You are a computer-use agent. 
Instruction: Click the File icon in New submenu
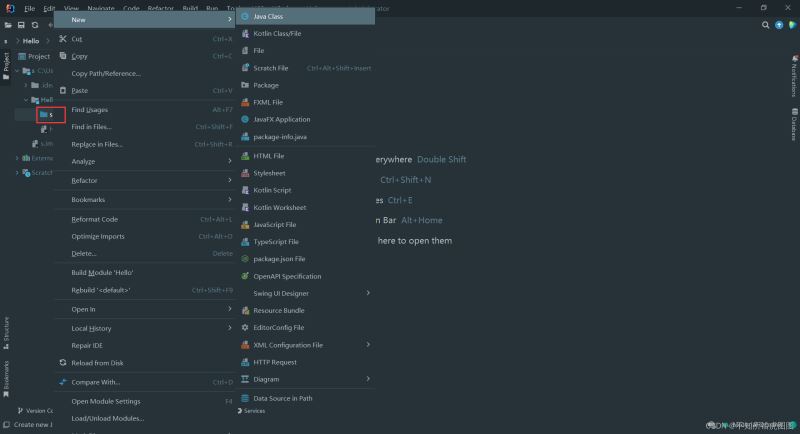(x=245, y=50)
